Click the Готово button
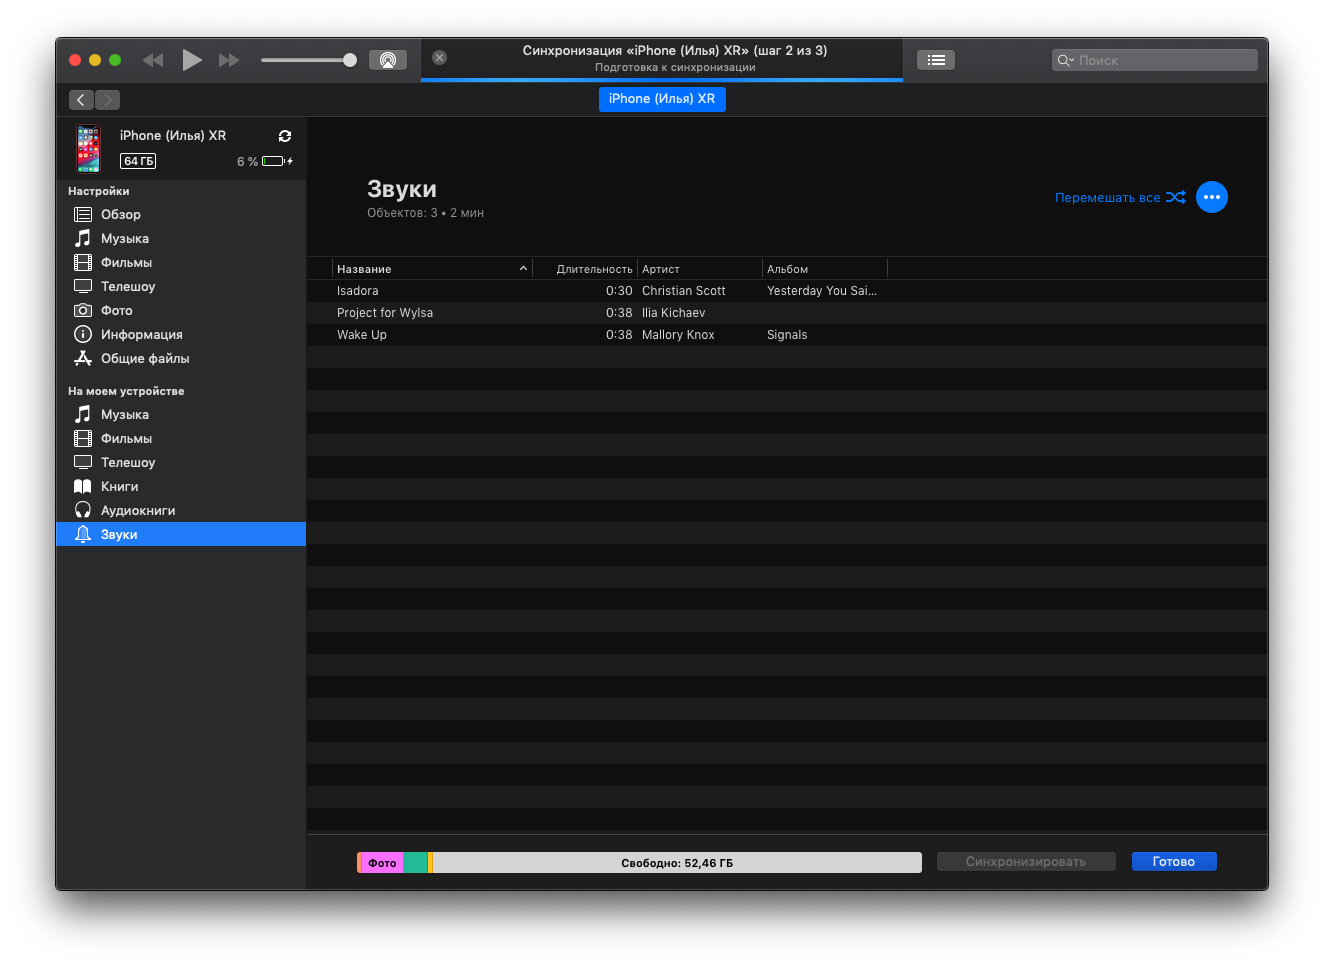The image size is (1324, 964). click(1173, 862)
